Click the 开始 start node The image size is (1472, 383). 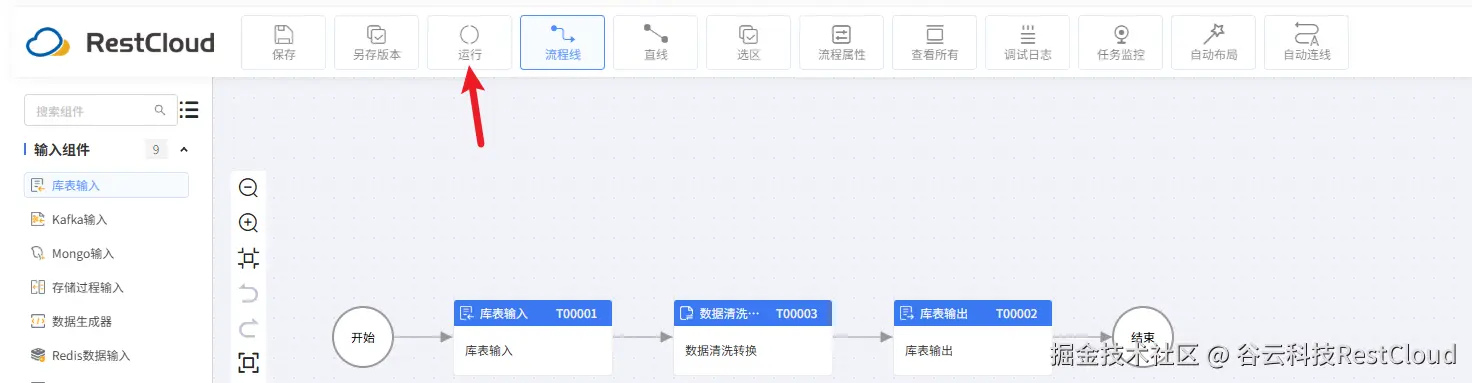click(x=362, y=337)
